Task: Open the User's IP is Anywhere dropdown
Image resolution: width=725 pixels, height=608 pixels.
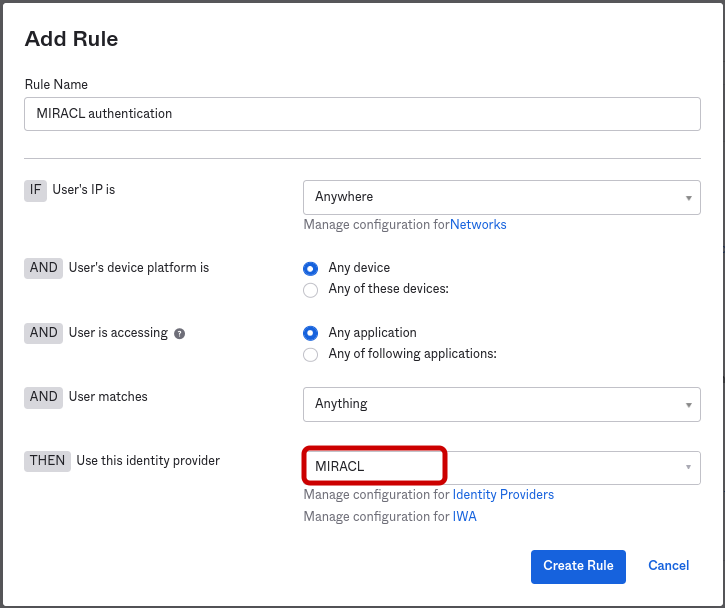Action: tap(502, 197)
